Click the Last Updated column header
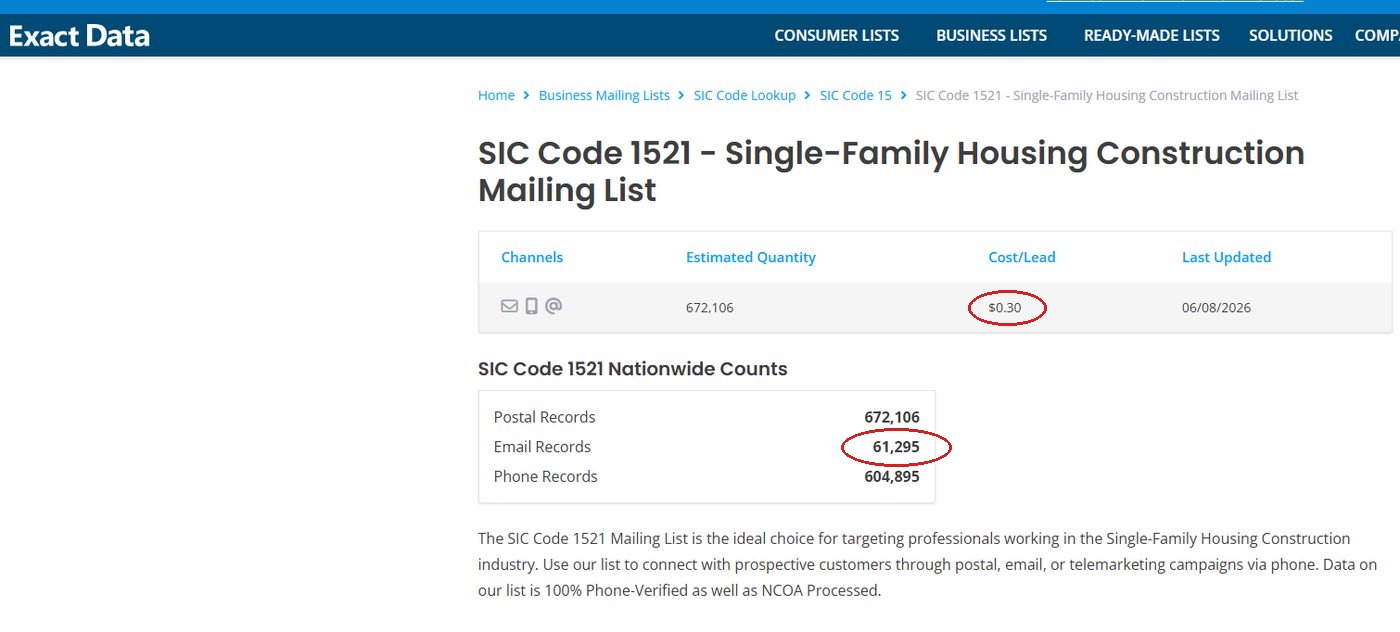1400x632 pixels. pos(1226,257)
